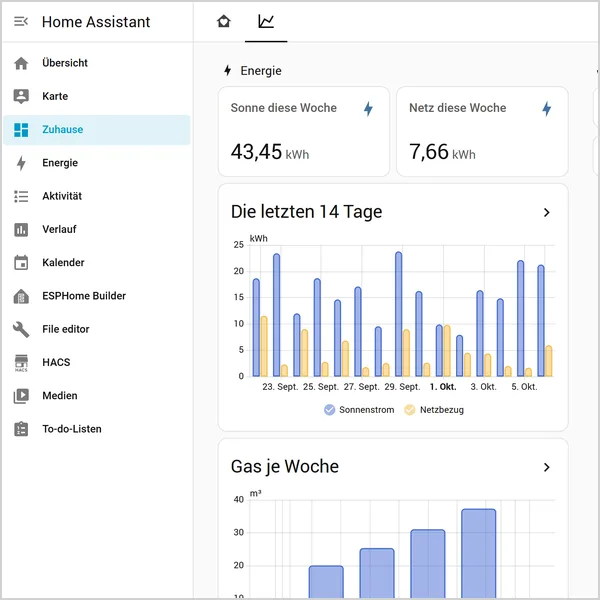Image resolution: width=600 pixels, height=600 pixels.
Task: Click the File editor wrench icon
Action: point(21,329)
